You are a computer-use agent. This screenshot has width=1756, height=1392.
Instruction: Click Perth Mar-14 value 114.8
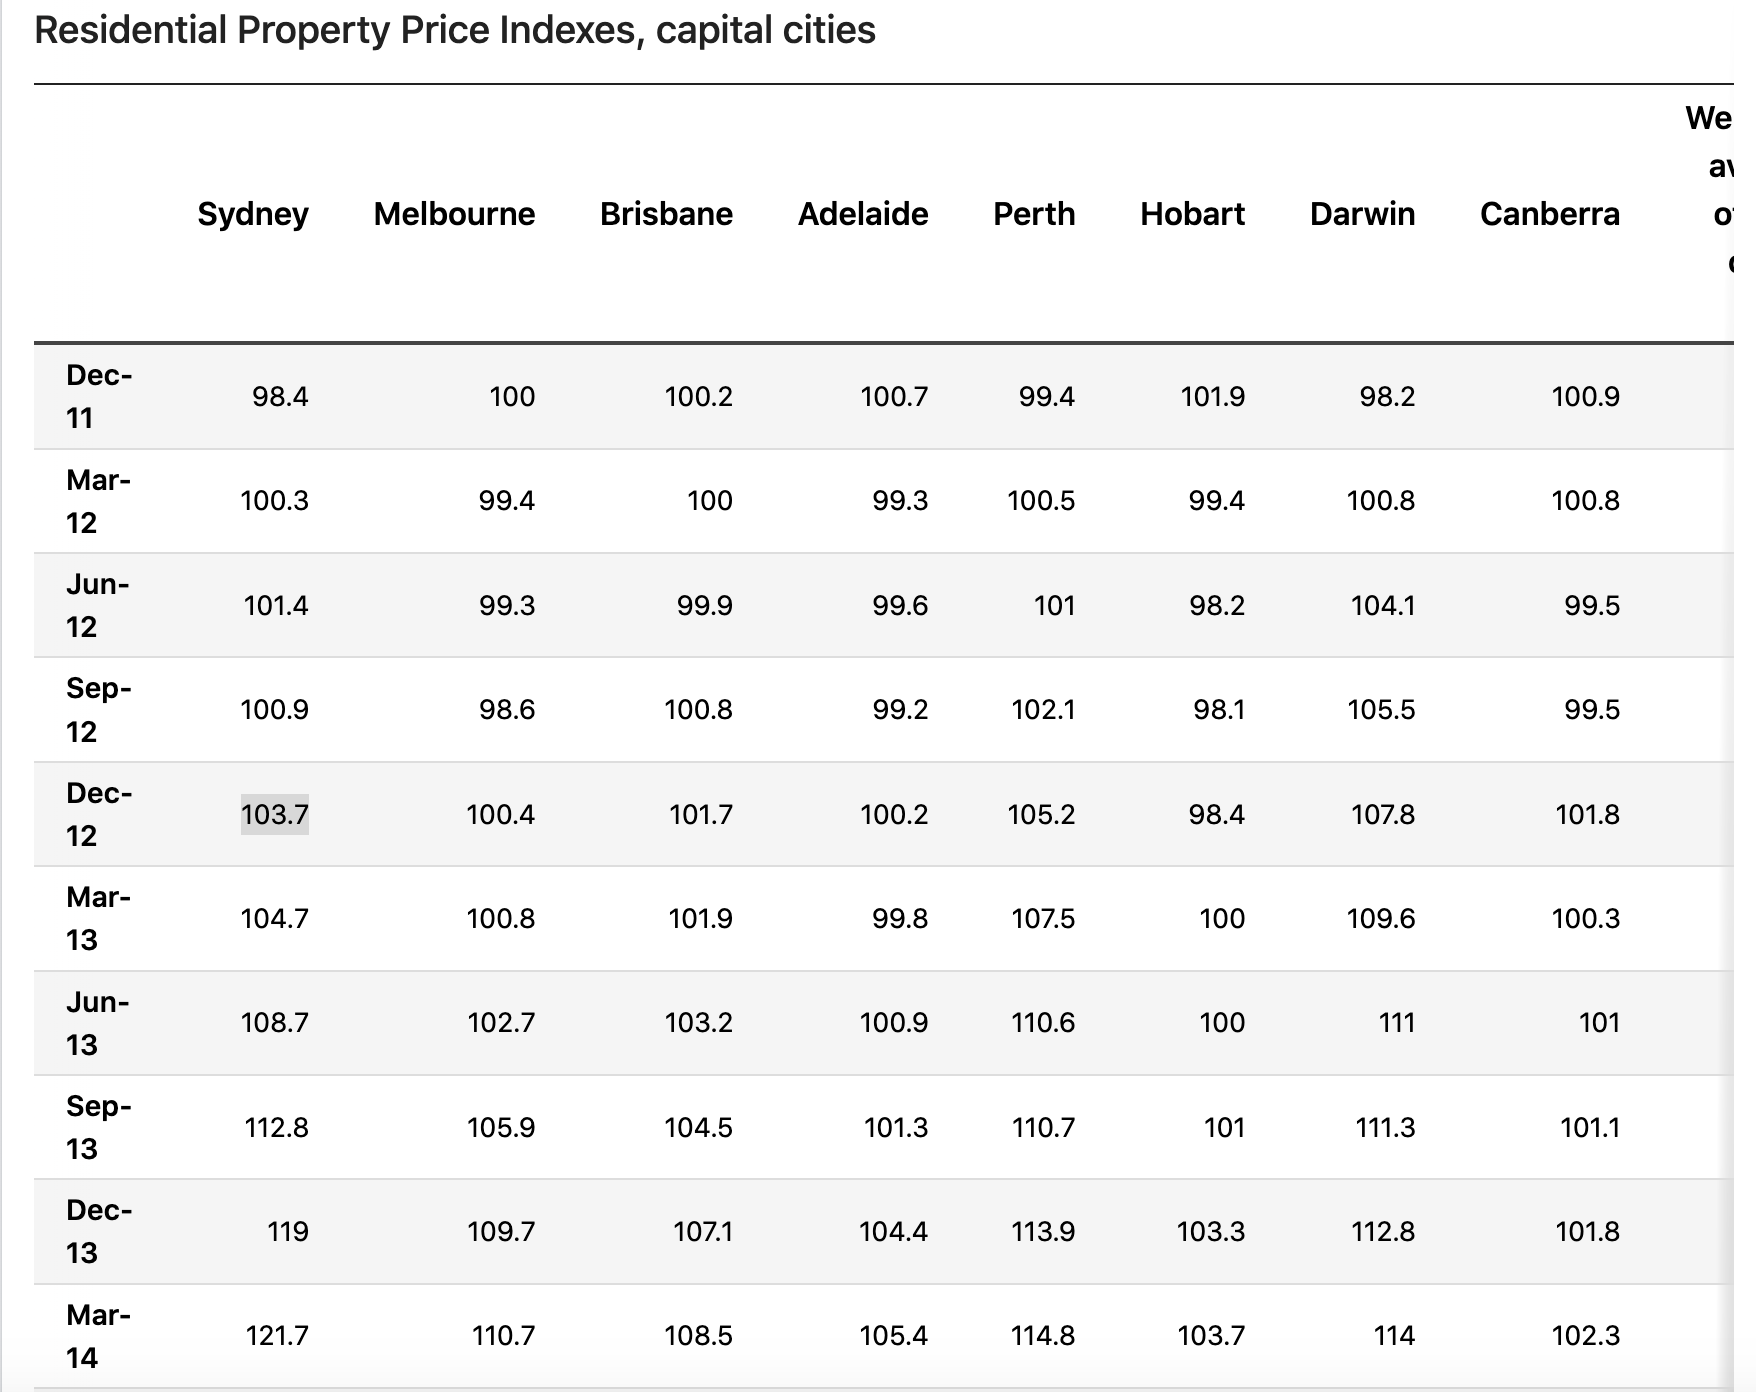click(1043, 1335)
